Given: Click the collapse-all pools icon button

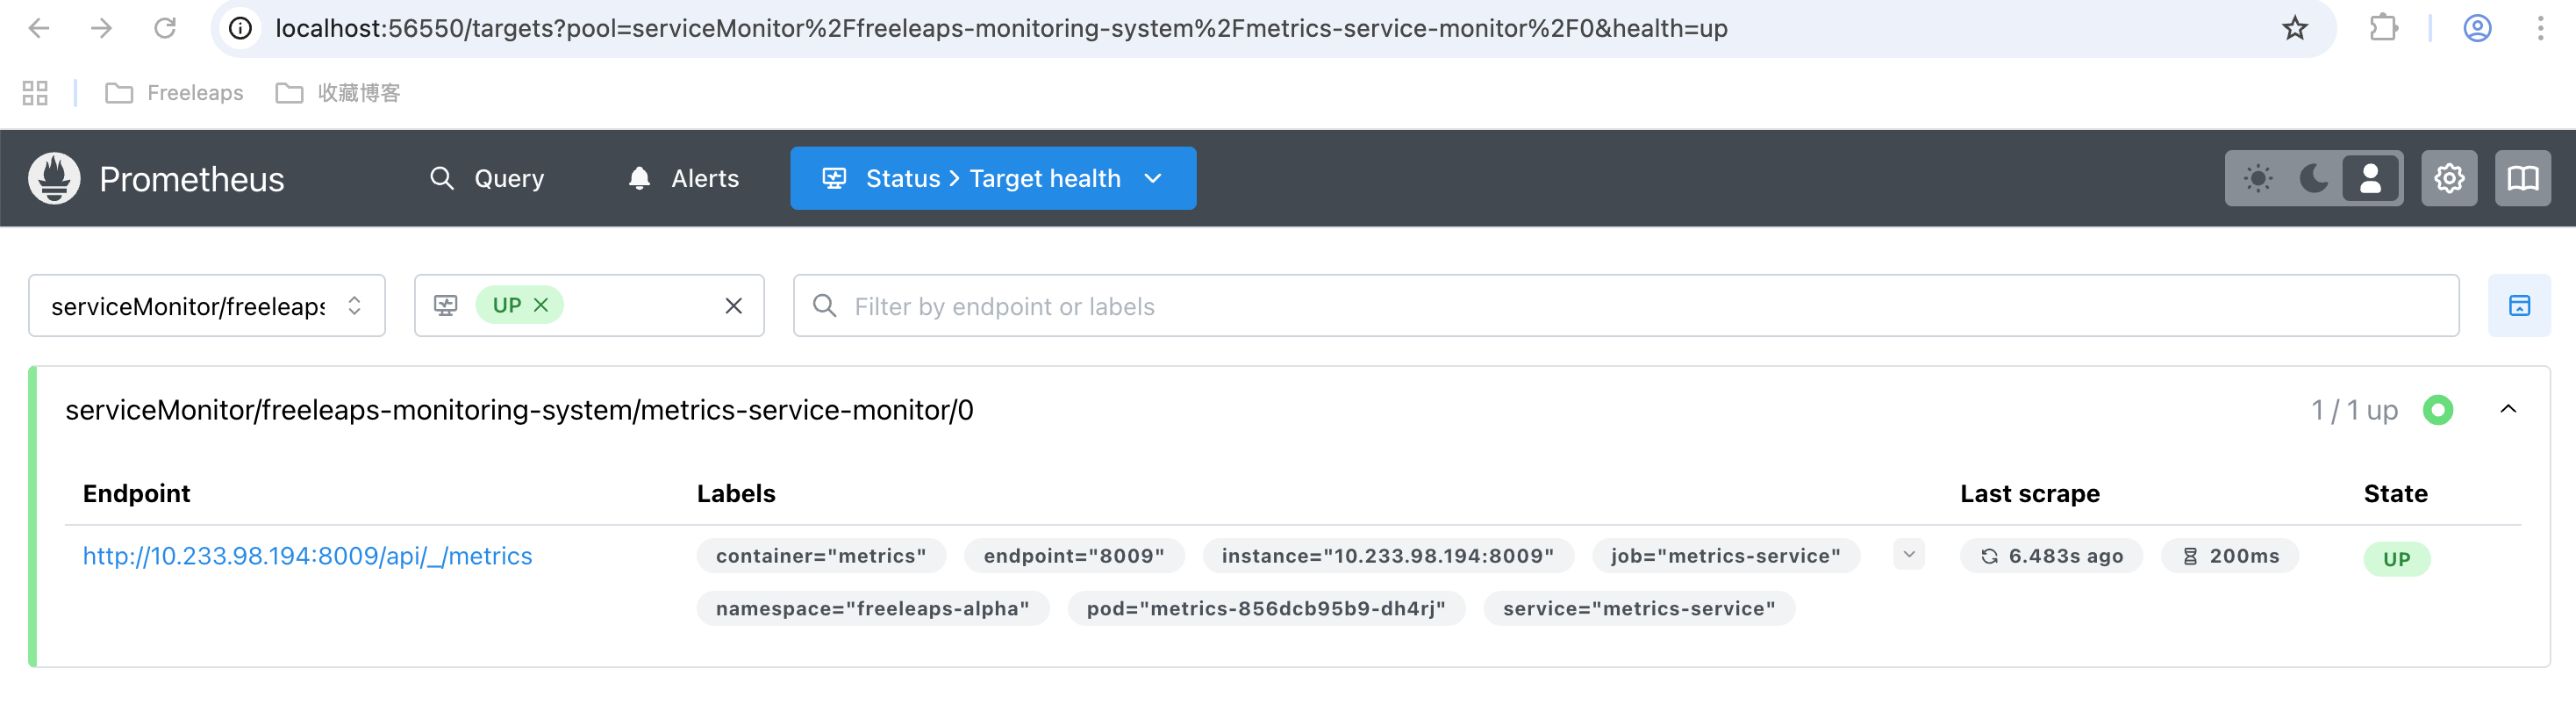Looking at the screenshot, I should coord(2518,306).
